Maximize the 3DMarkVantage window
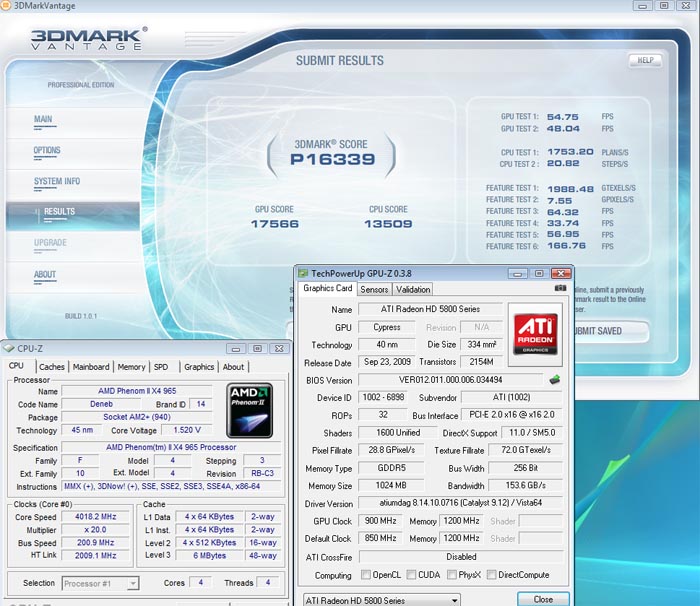Viewport: 700px width, 606px height. coord(664,5)
